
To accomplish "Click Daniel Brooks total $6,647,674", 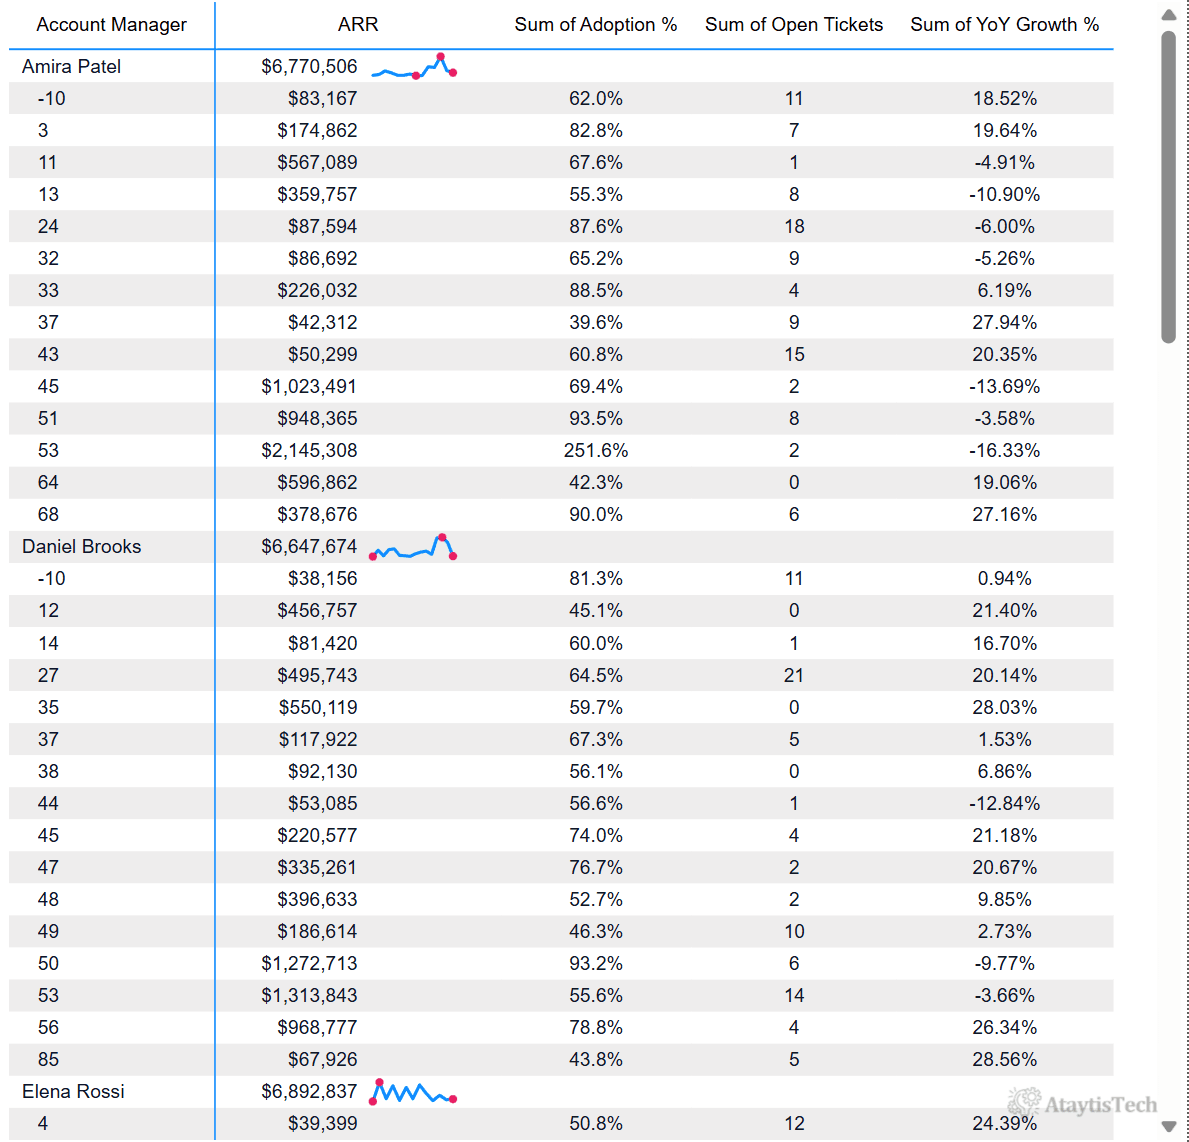I will pyautogui.click(x=309, y=547).
